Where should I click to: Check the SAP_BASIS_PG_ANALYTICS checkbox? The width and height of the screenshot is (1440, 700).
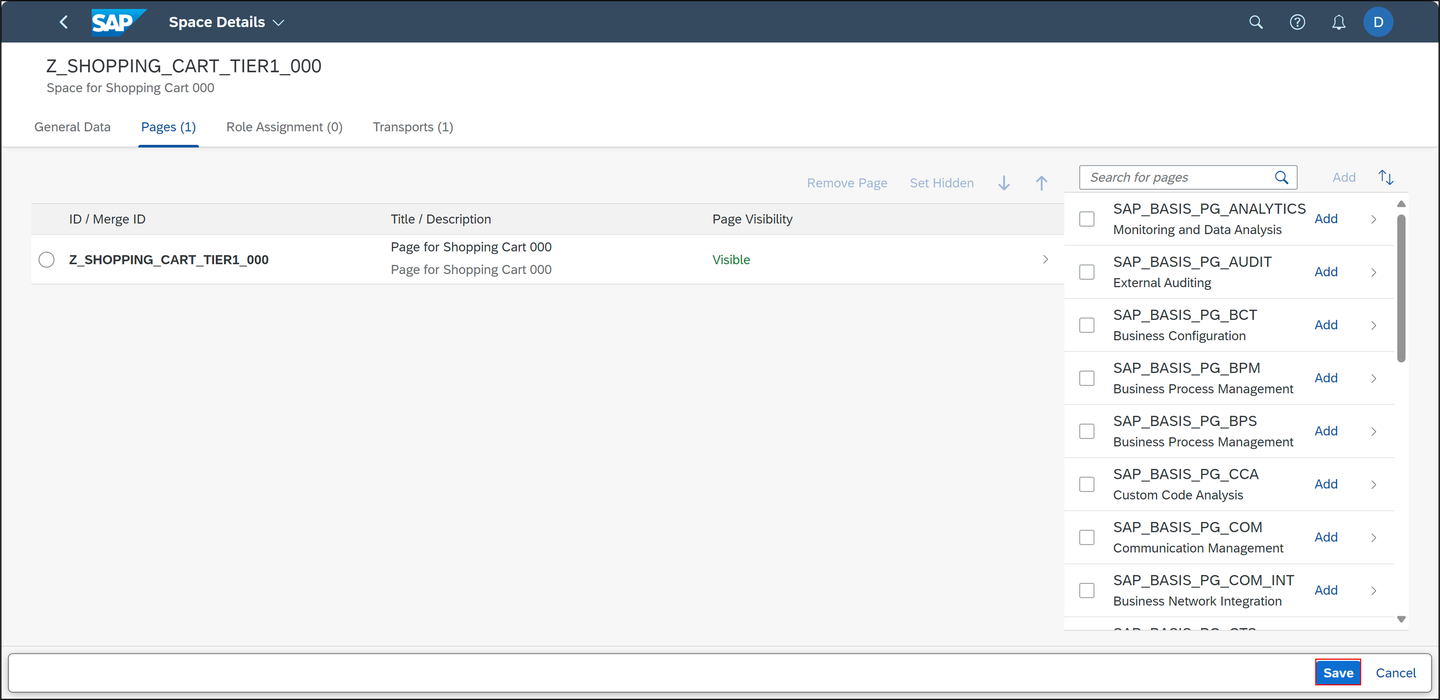(x=1087, y=219)
